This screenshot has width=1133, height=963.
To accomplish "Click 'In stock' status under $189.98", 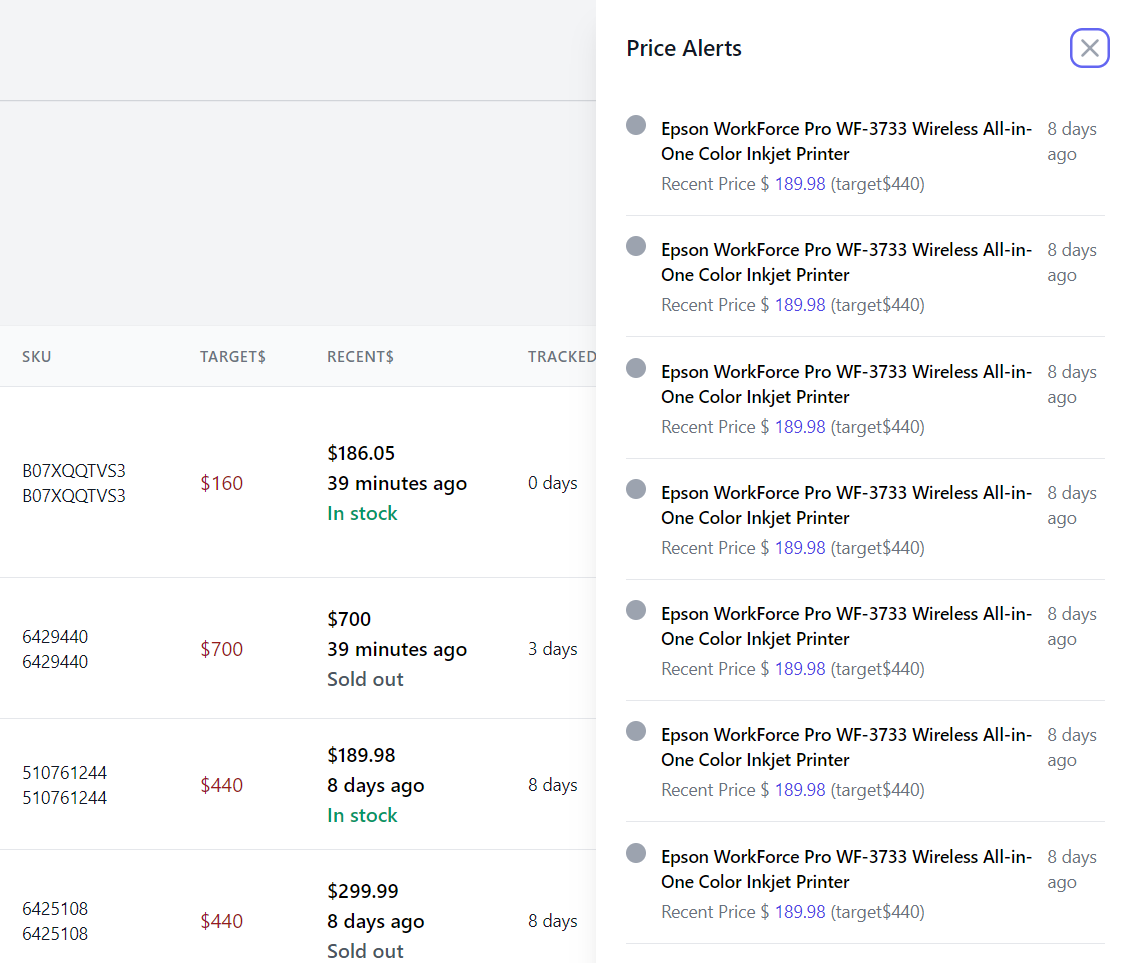I will pyautogui.click(x=362, y=815).
